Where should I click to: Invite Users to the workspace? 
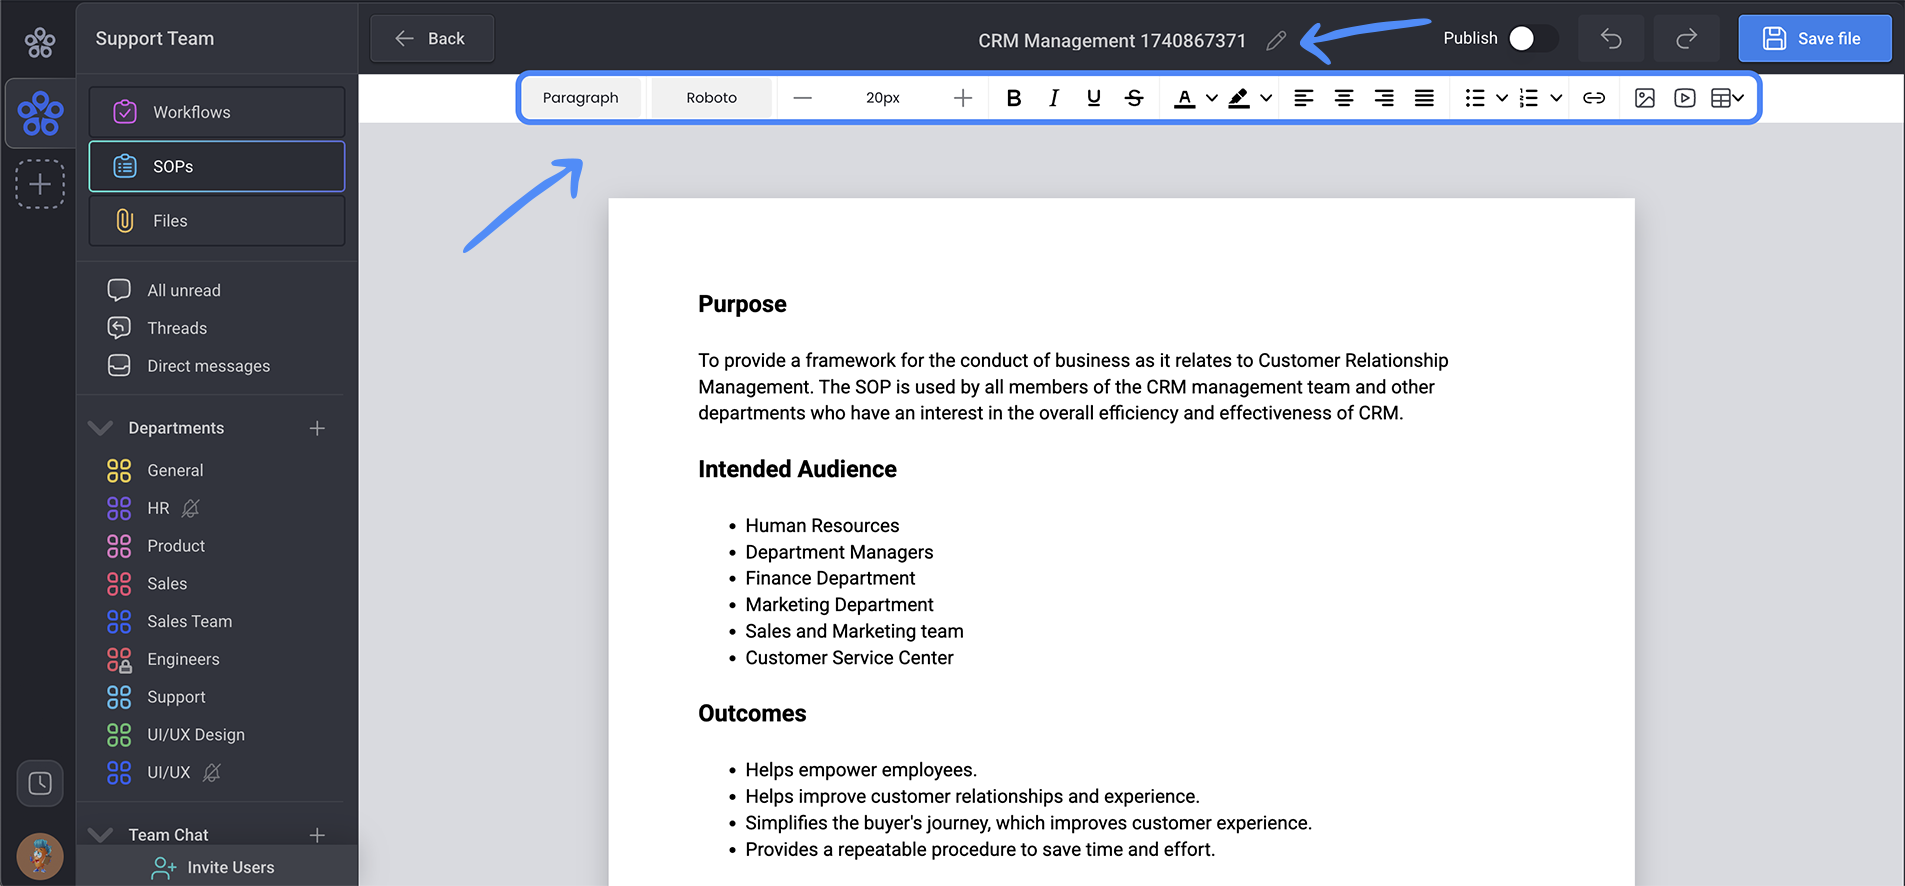pyautogui.click(x=213, y=867)
